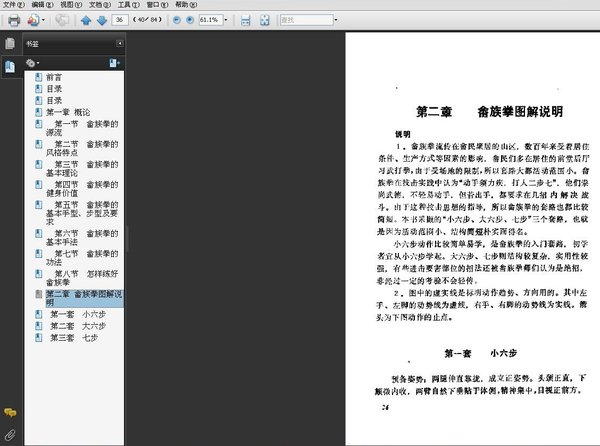This screenshot has height=446, width=600.
Task: Click the fit full page icon
Action: 264,20
